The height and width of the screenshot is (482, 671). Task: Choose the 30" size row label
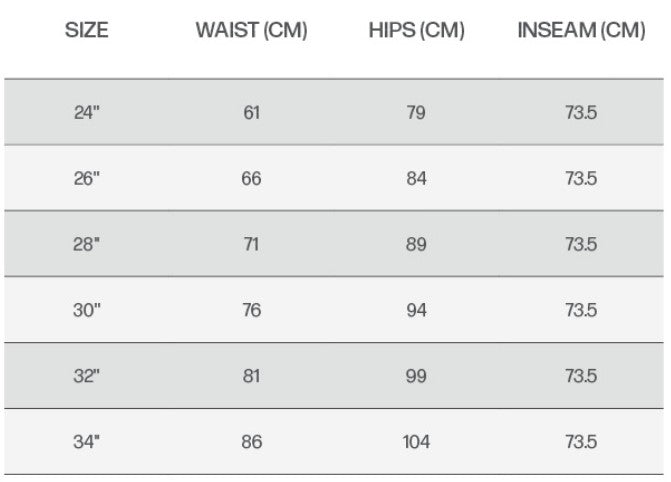(87, 310)
